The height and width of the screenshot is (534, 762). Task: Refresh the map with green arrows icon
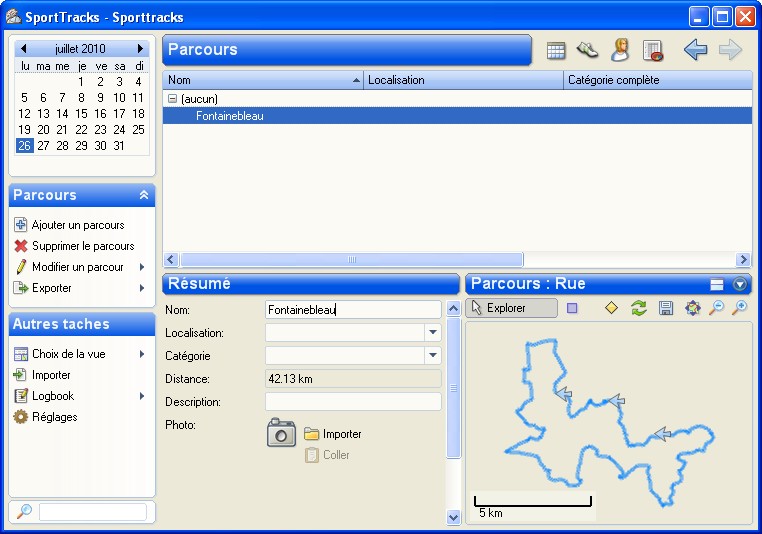tap(639, 308)
